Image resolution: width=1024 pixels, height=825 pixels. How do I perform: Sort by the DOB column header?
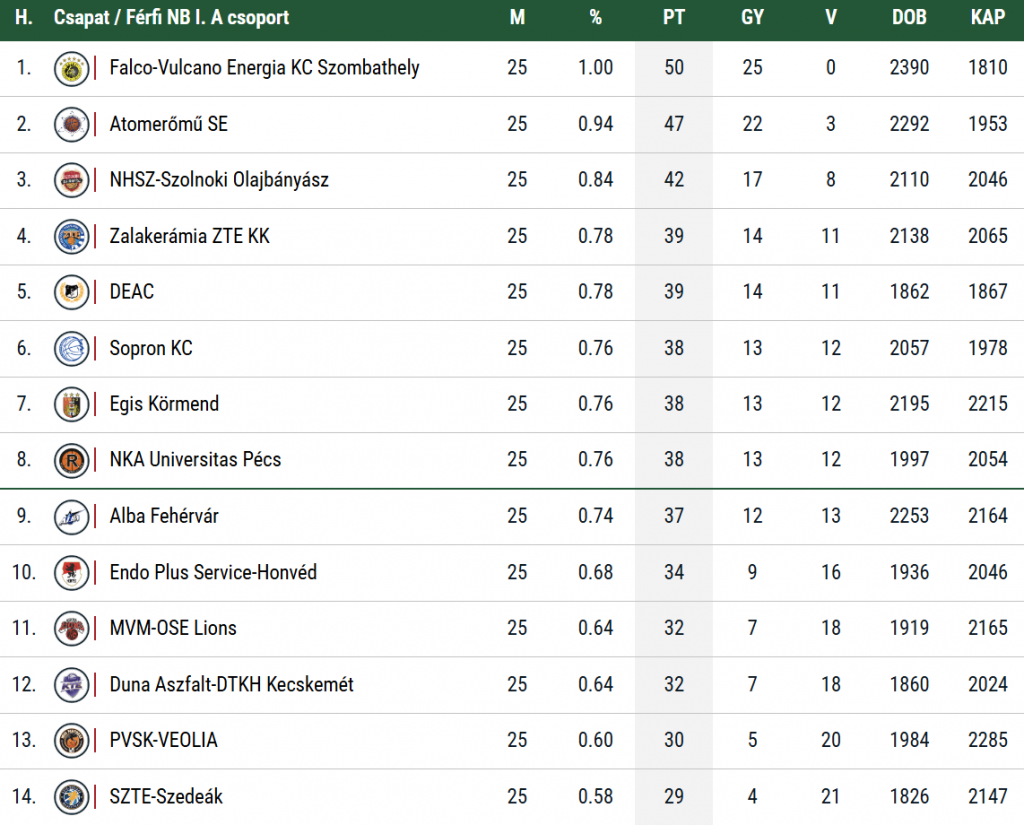(x=908, y=17)
